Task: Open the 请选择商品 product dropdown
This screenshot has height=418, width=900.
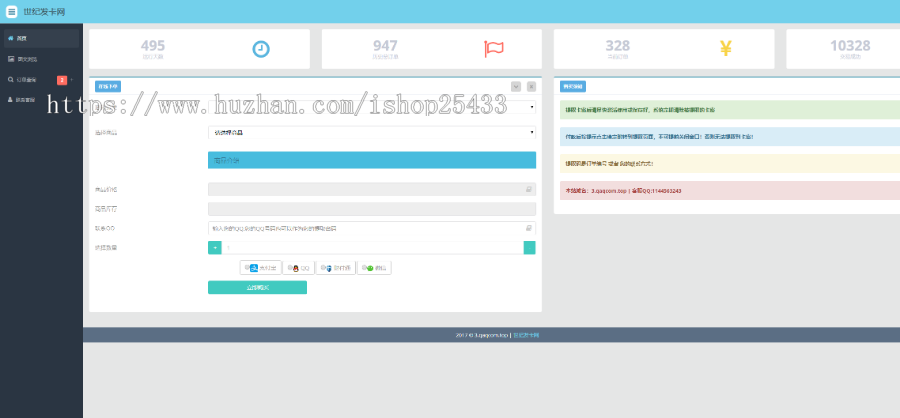Action: point(372,133)
